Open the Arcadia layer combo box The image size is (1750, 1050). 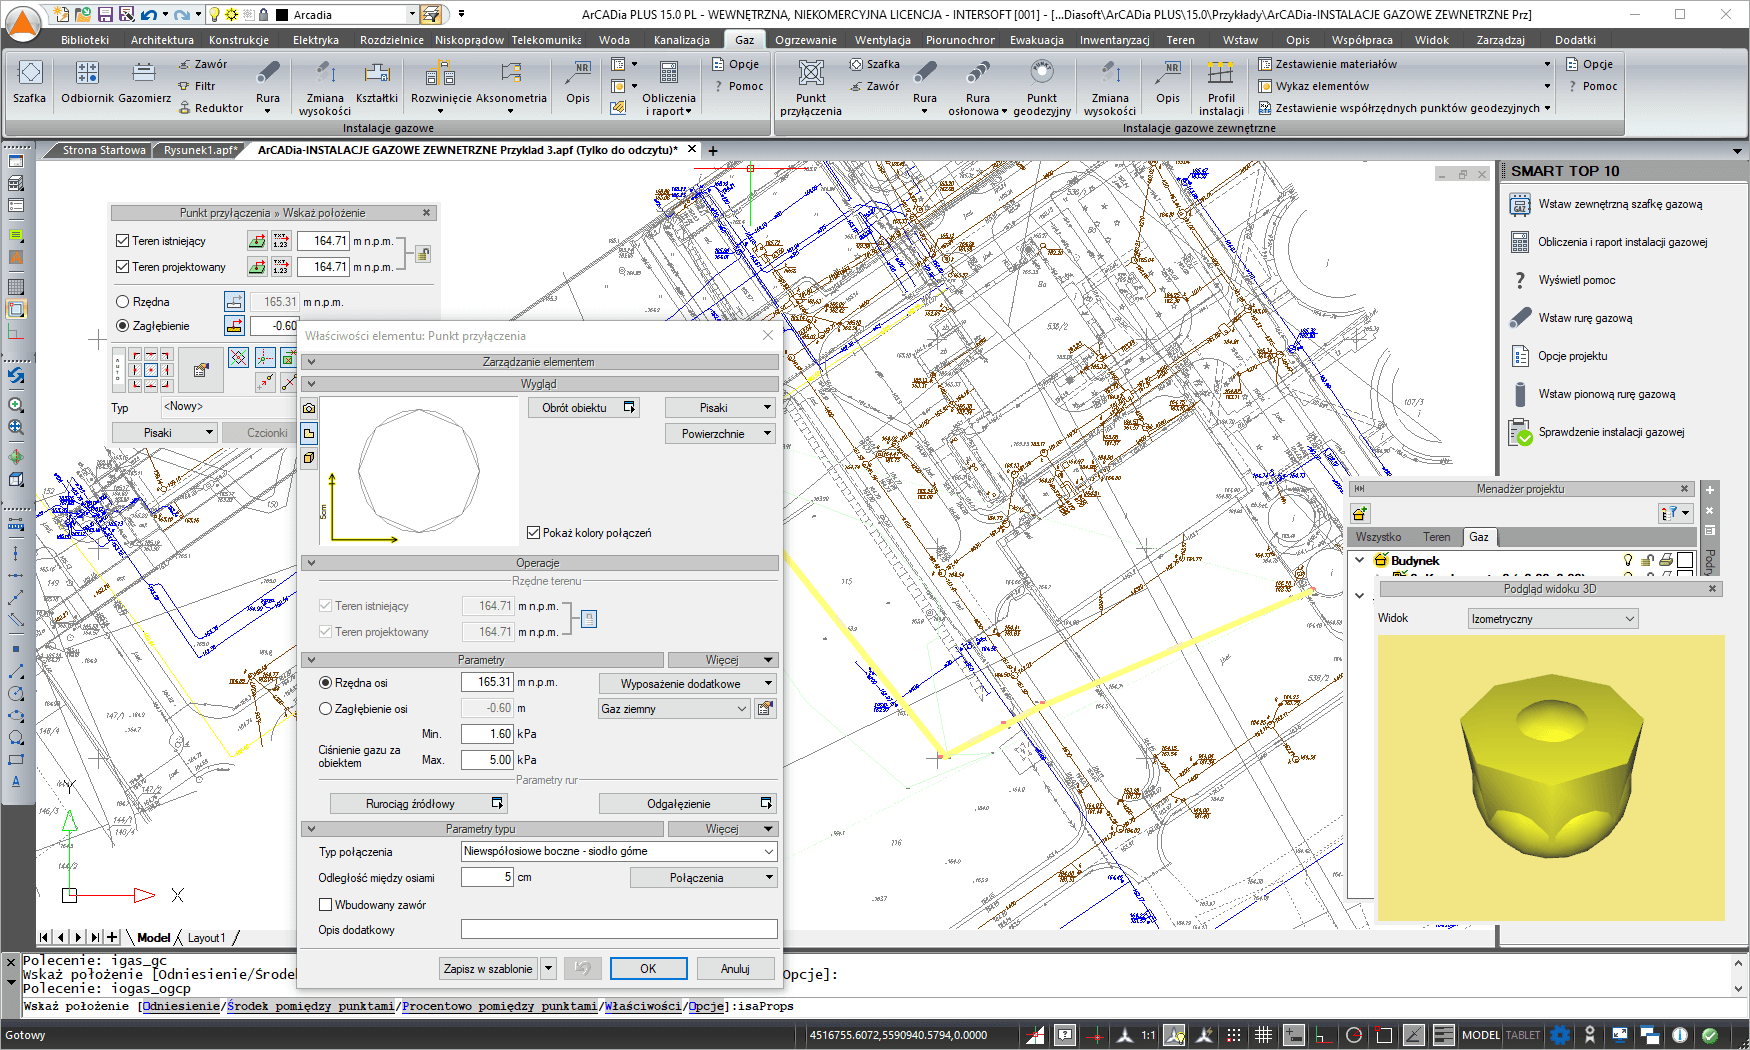(347, 15)
